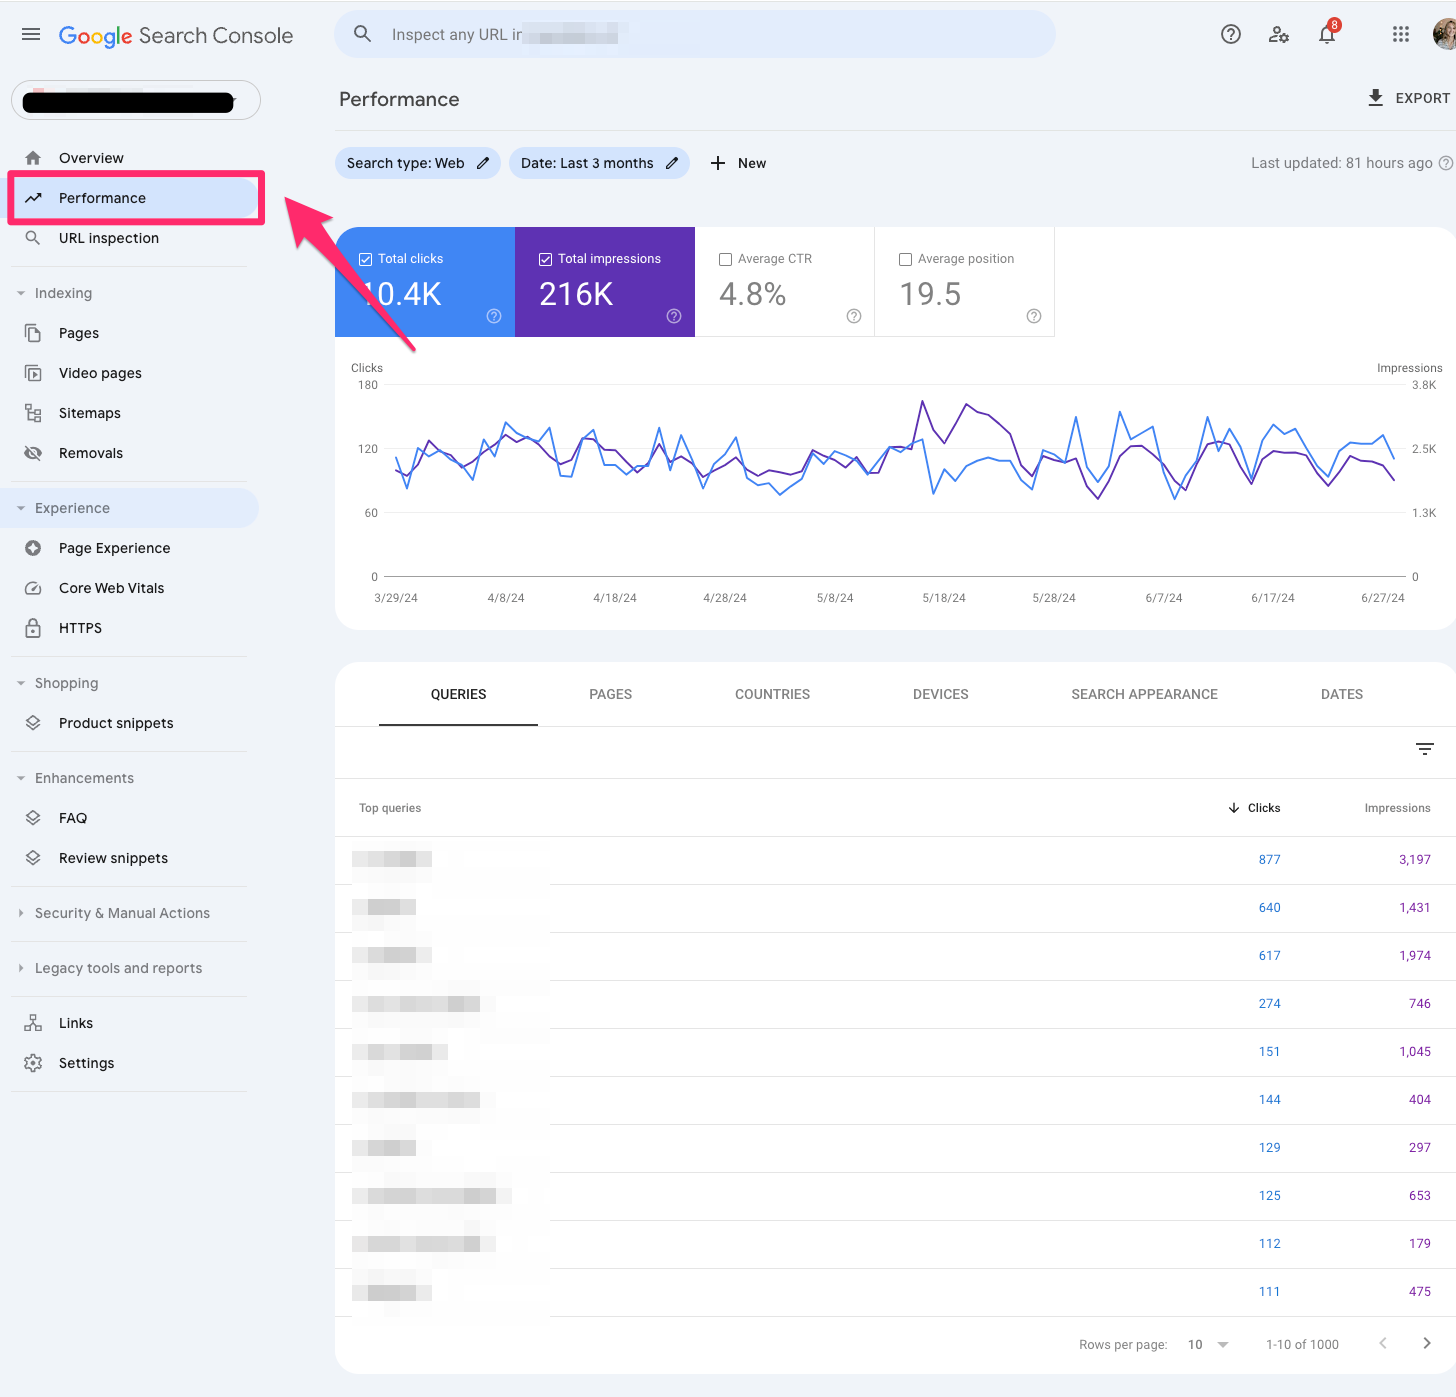1456x1397 pixels.
Task: Uncheck the Total impressions checkbox
Action: pos(545,258)
